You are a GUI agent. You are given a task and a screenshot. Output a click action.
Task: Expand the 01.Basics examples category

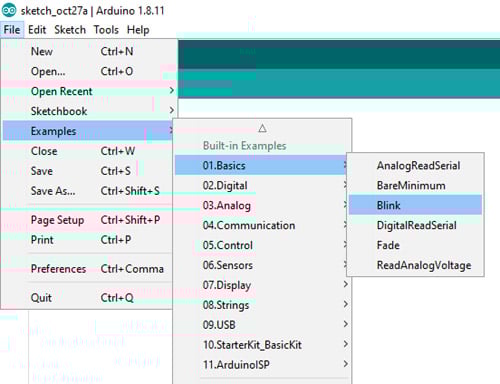pos(262,165)
